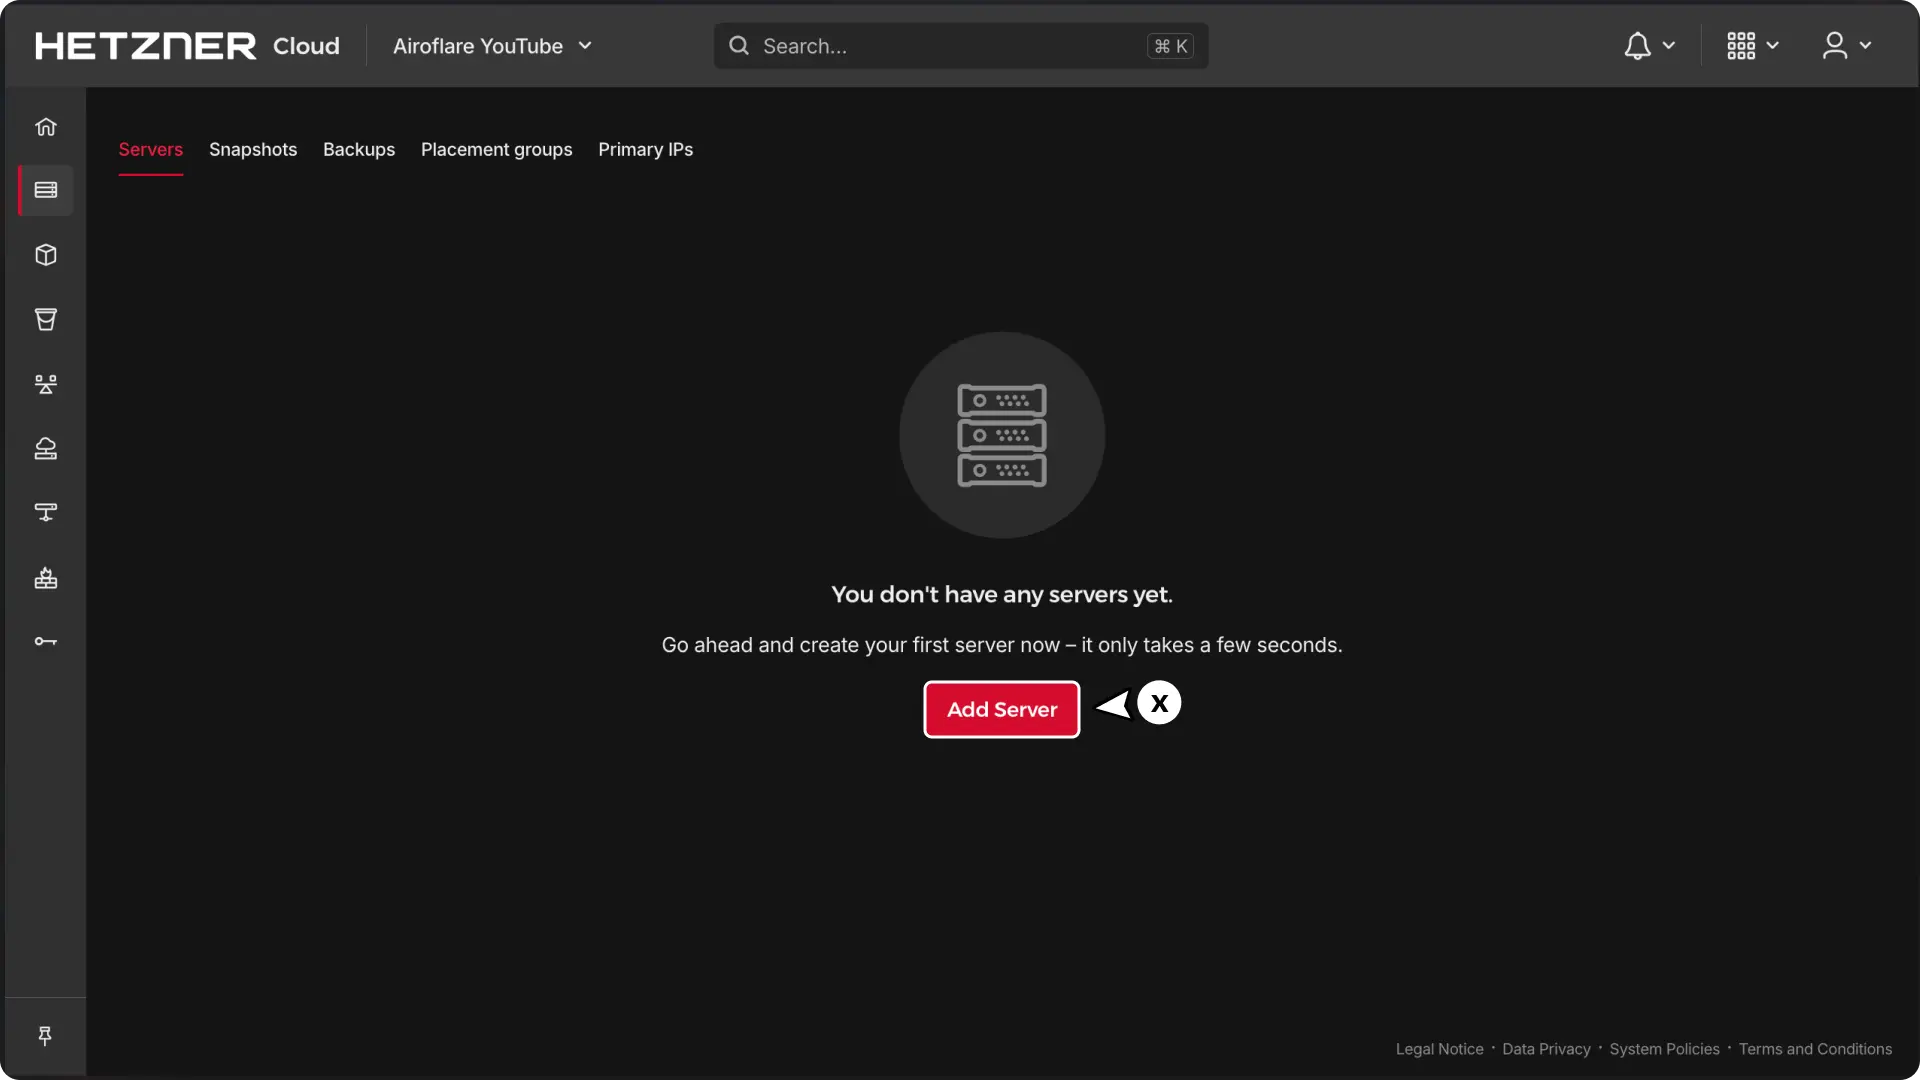Open the Volumes cube sidebar icon
Viewport: 1920px width, 1080px height.
click(46, 255)
